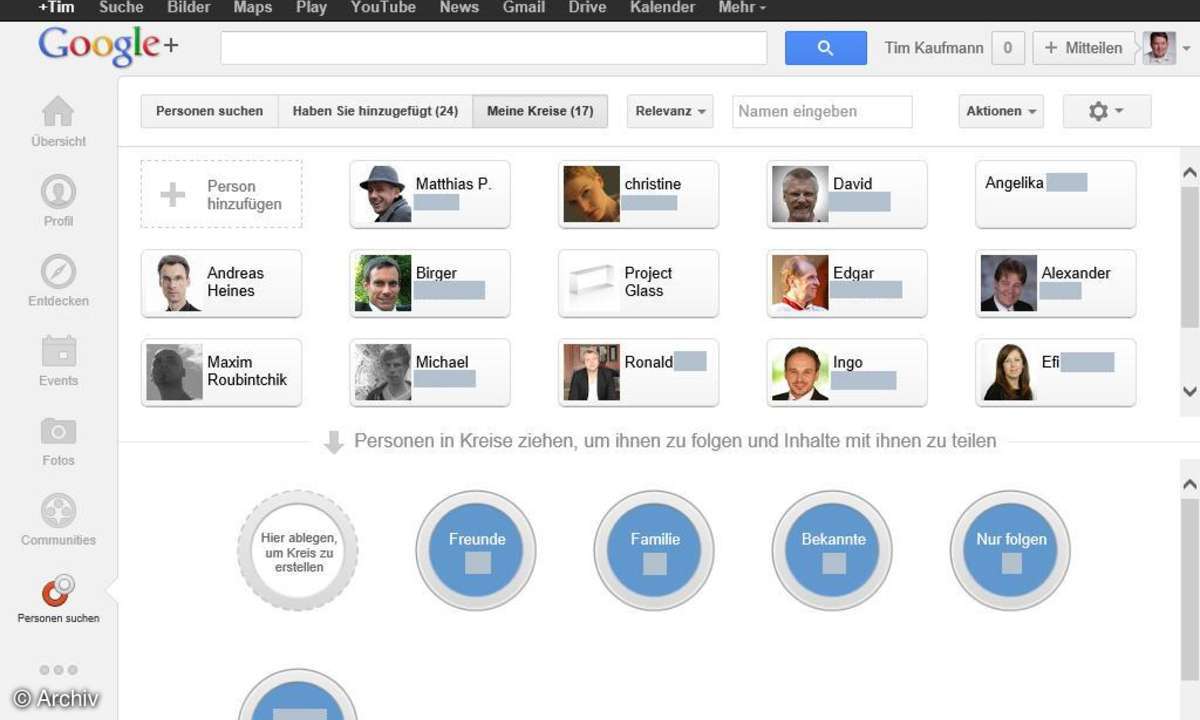Open the Familie circle
This screenshot has height=720, width=1200.
(x=654, y=550)
